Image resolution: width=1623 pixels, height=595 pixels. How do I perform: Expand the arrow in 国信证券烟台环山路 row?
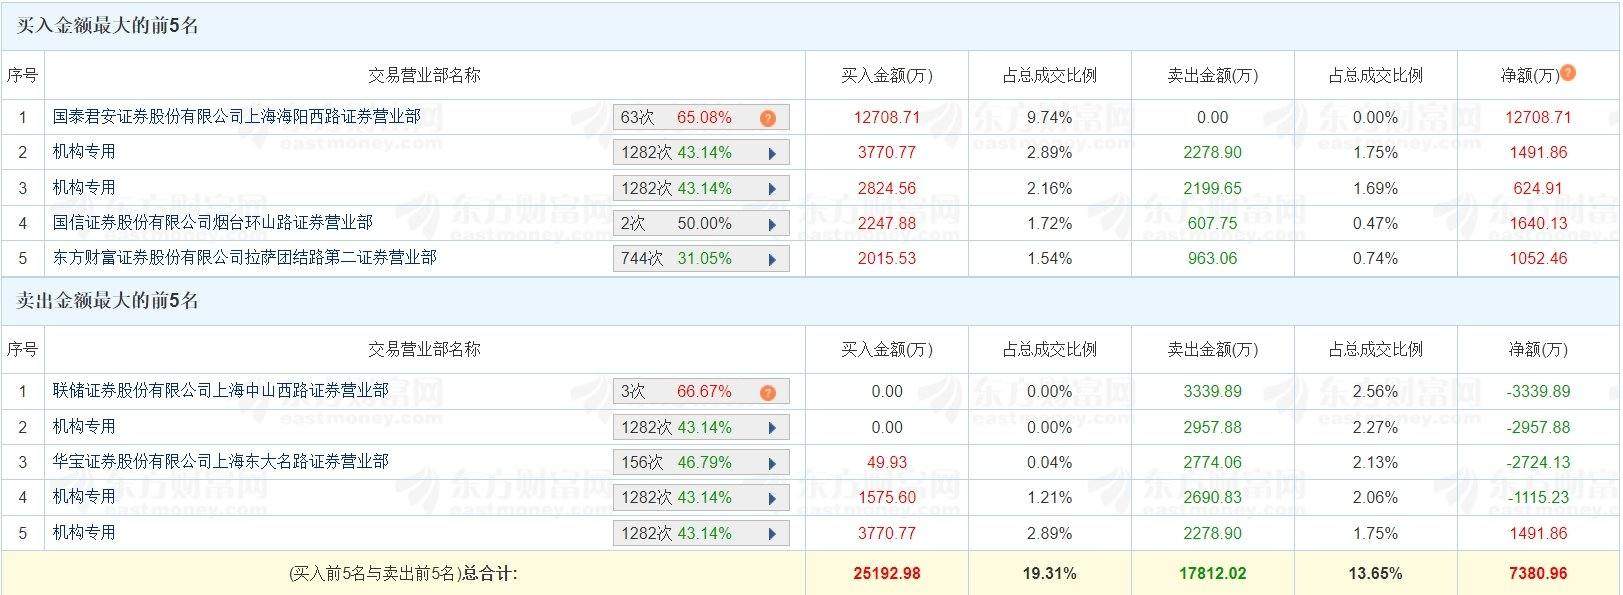pyautogui.click(x=772, y=224)
